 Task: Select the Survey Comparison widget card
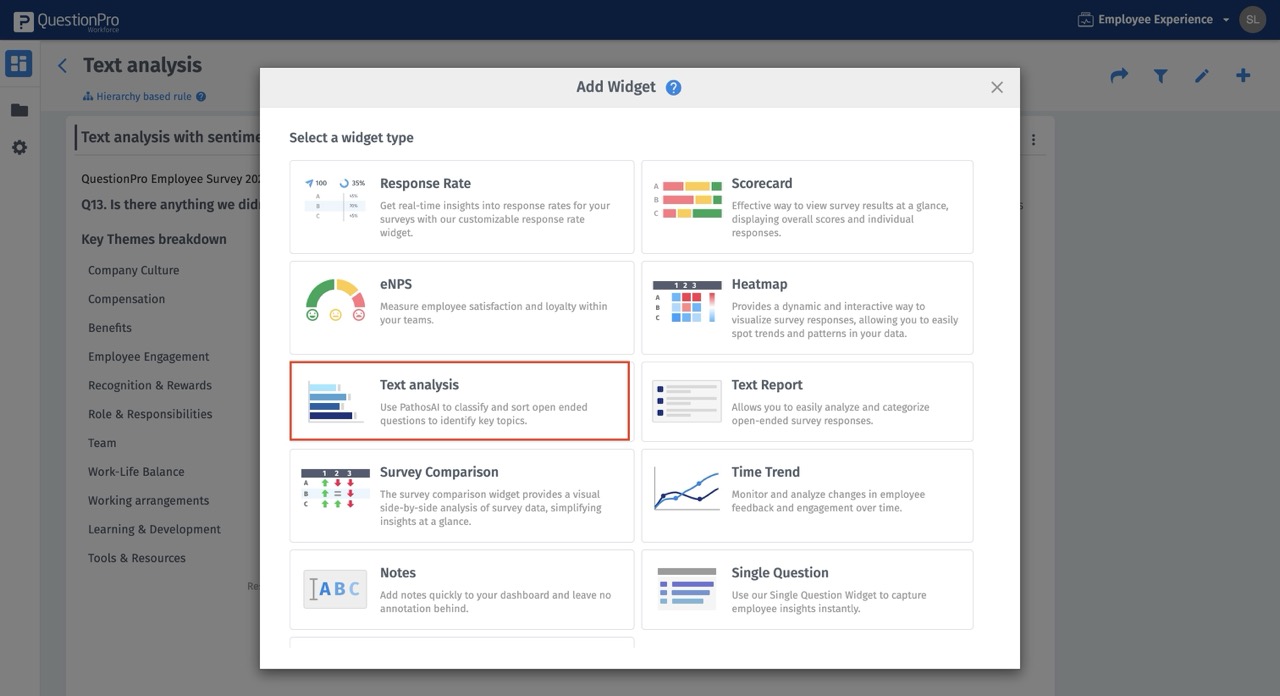click(x=462, y=496)
